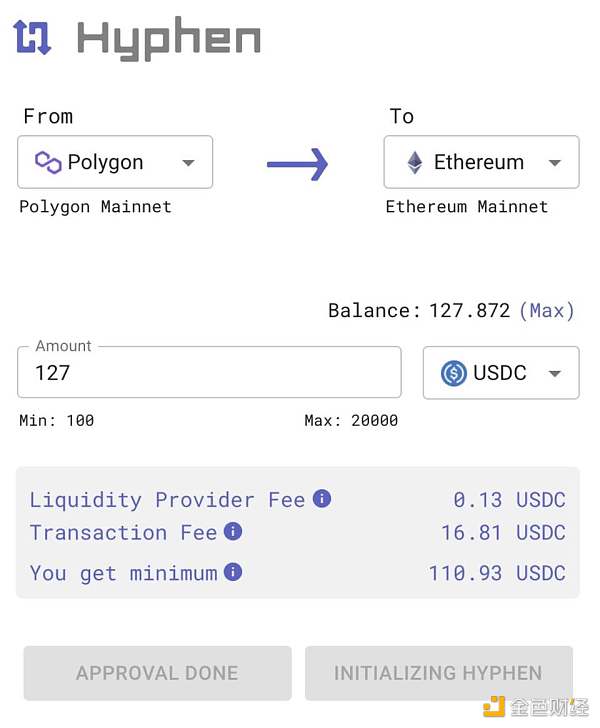
Task: Expand the To chain dropdown arrow
Action: pos(555,163)
